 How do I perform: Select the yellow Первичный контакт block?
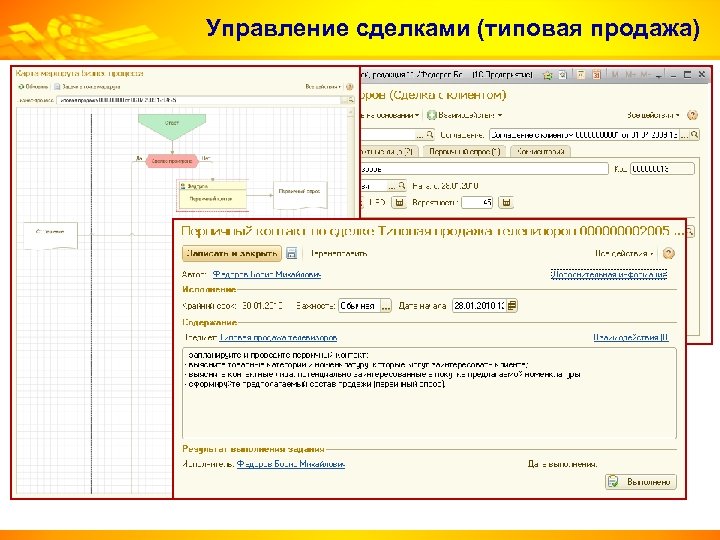click(x=212, y=195)
